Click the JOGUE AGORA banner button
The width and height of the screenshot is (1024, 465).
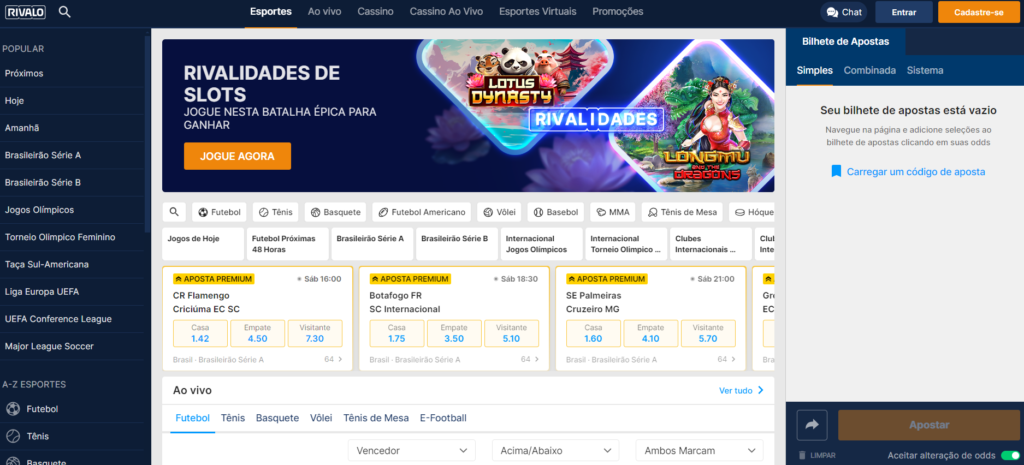pyautogui.click(x=237, y=157)
